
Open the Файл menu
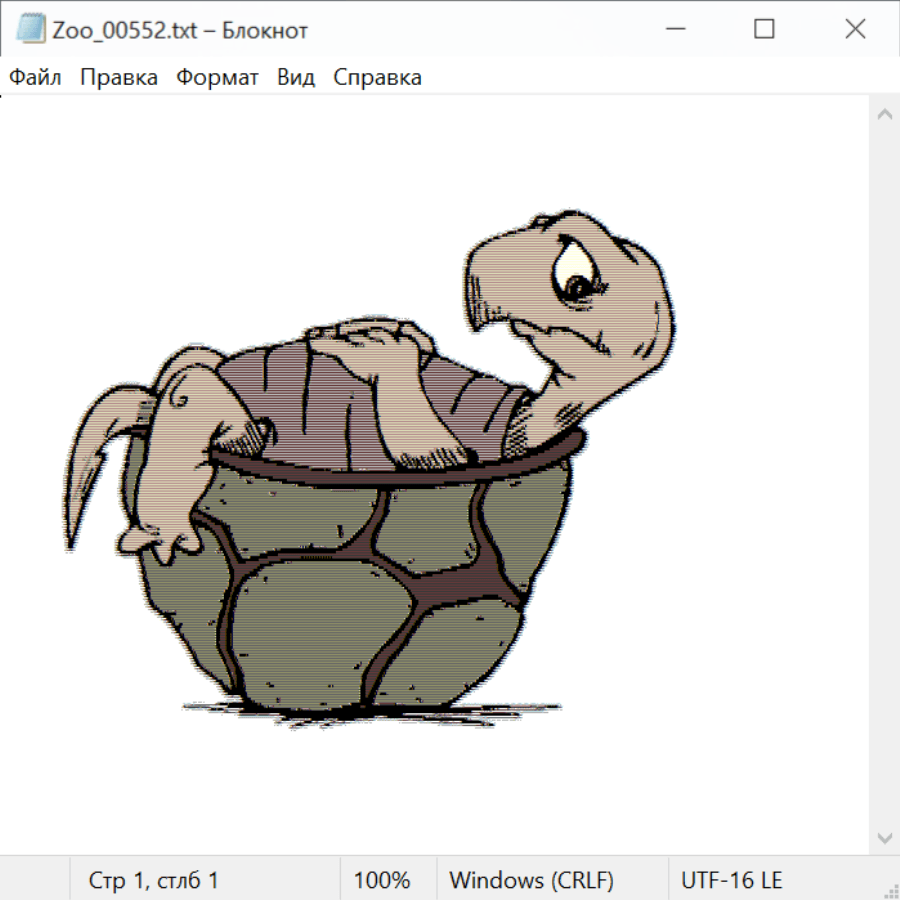[x=36, y=78]
